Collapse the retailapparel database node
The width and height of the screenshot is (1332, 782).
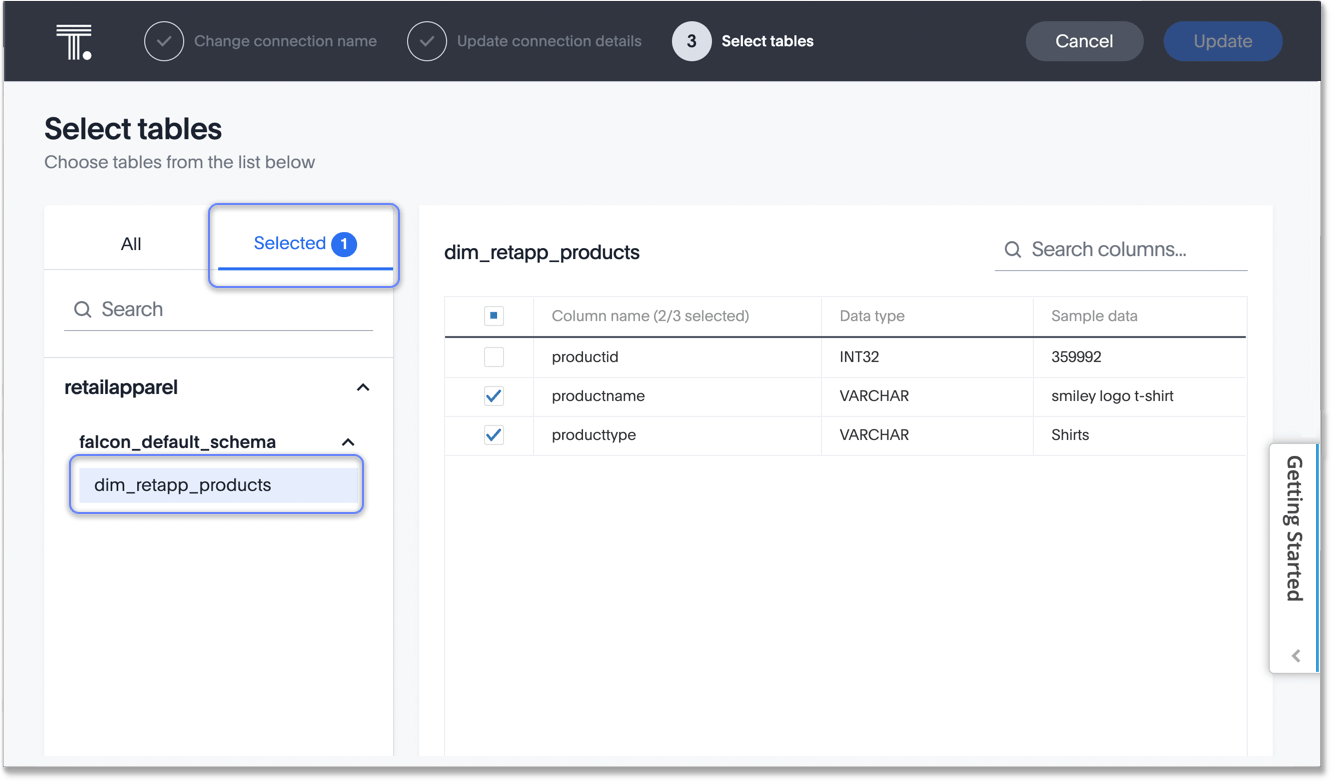coord(363,388)
